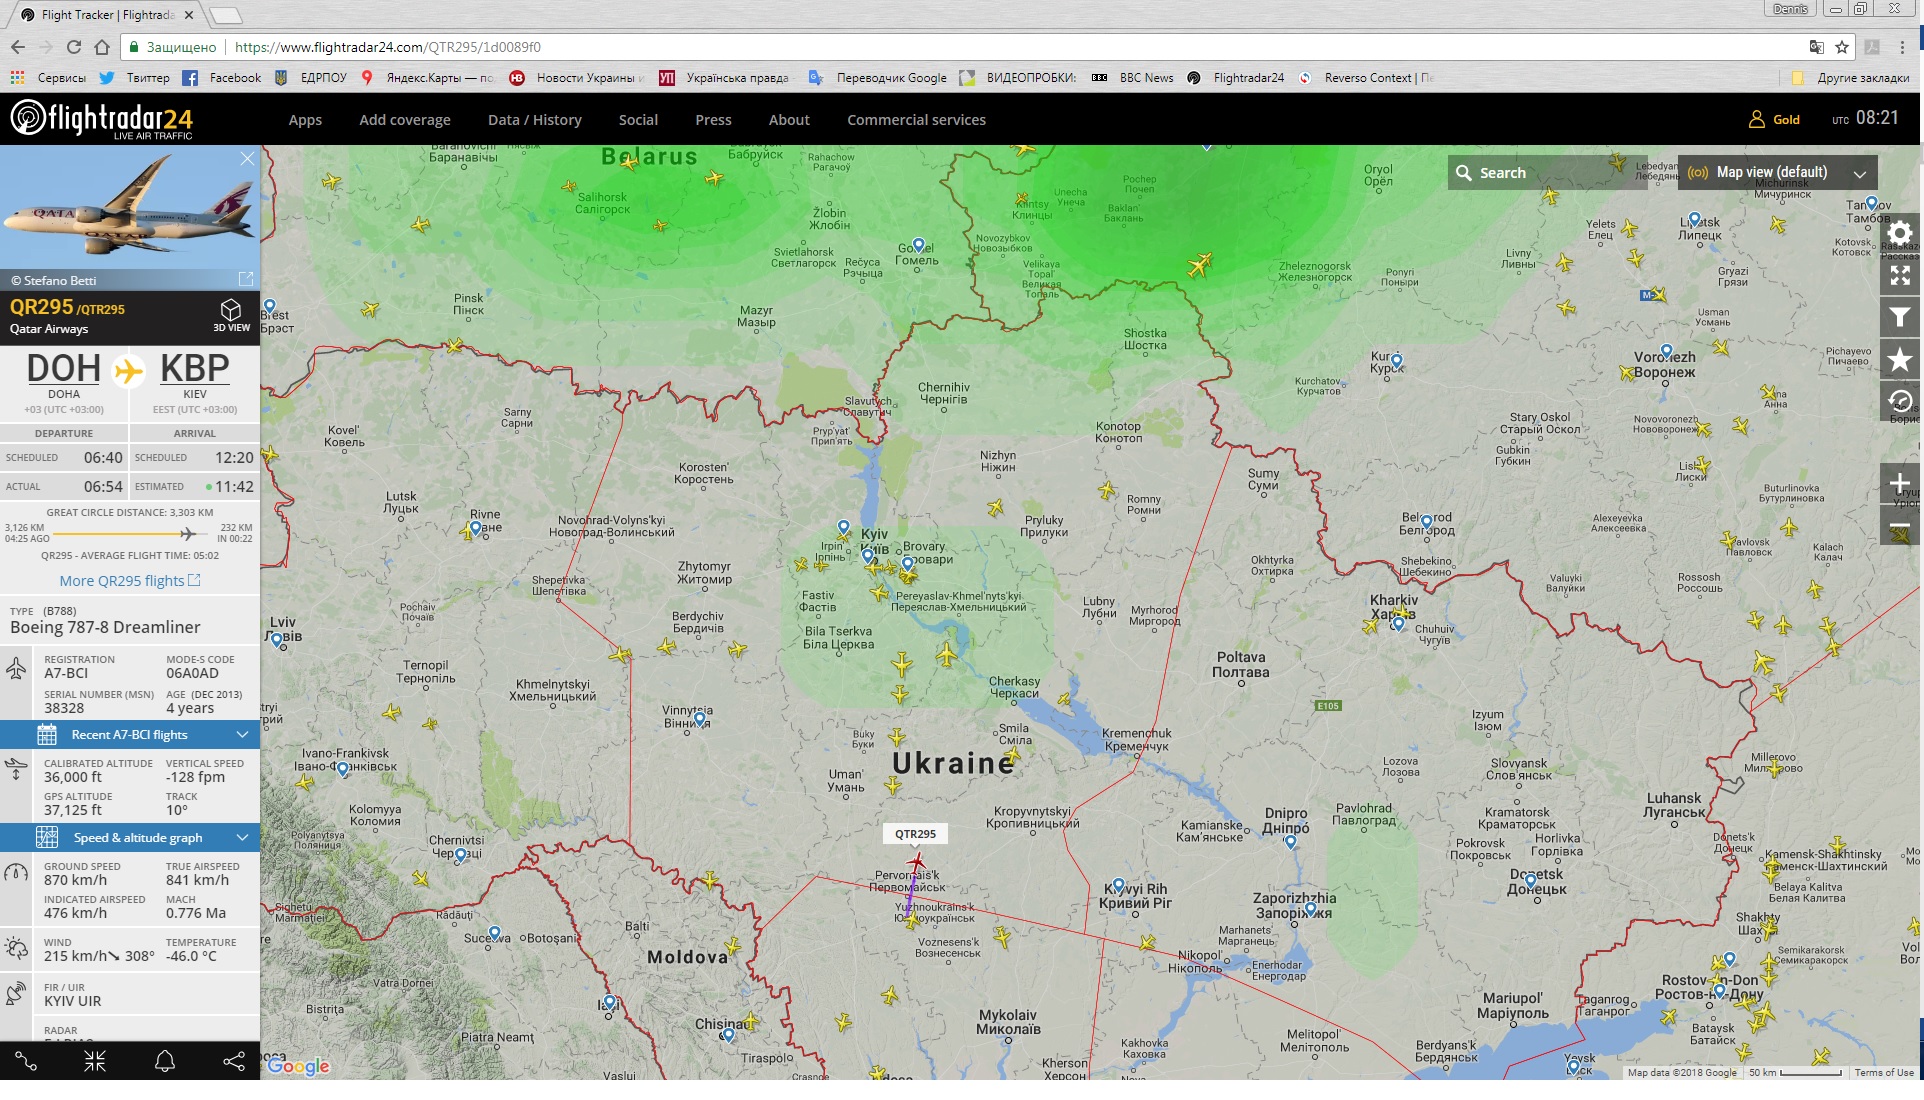Open the flight filter funnel
1924x1100 pixels.
(x=1899, y=318)
